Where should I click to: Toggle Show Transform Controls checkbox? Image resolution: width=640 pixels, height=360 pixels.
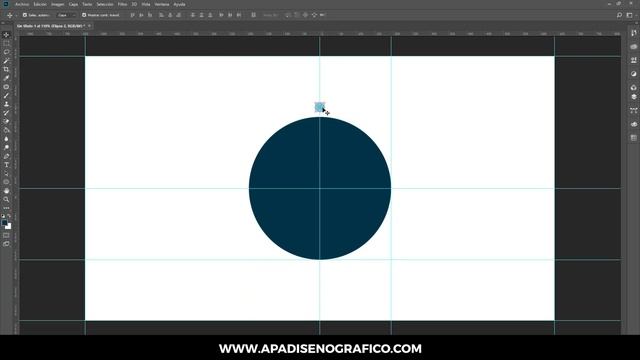click(x=84, y=15)
